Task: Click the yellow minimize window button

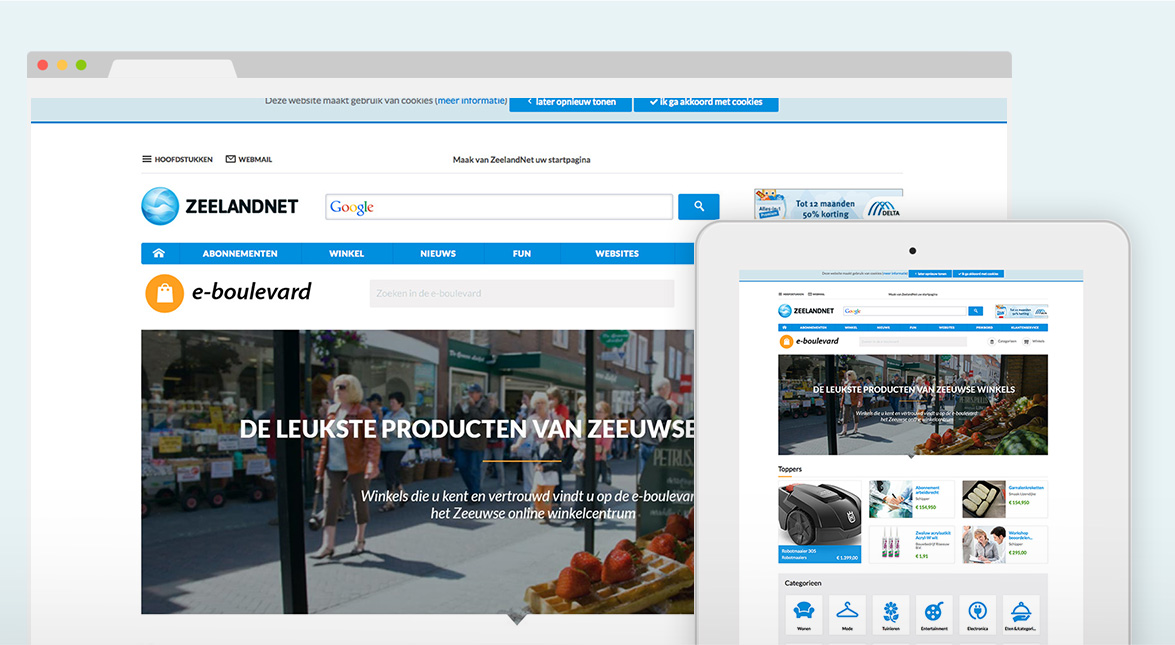Action: (x=61, y=65)
